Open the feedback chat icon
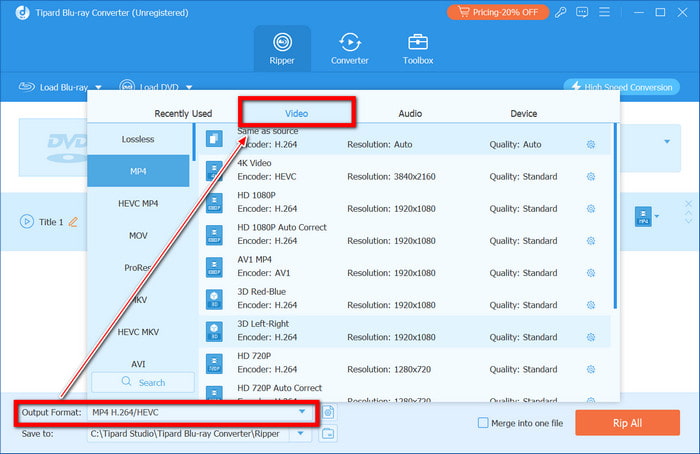This screenshot has width=700, height=454. 582,12
